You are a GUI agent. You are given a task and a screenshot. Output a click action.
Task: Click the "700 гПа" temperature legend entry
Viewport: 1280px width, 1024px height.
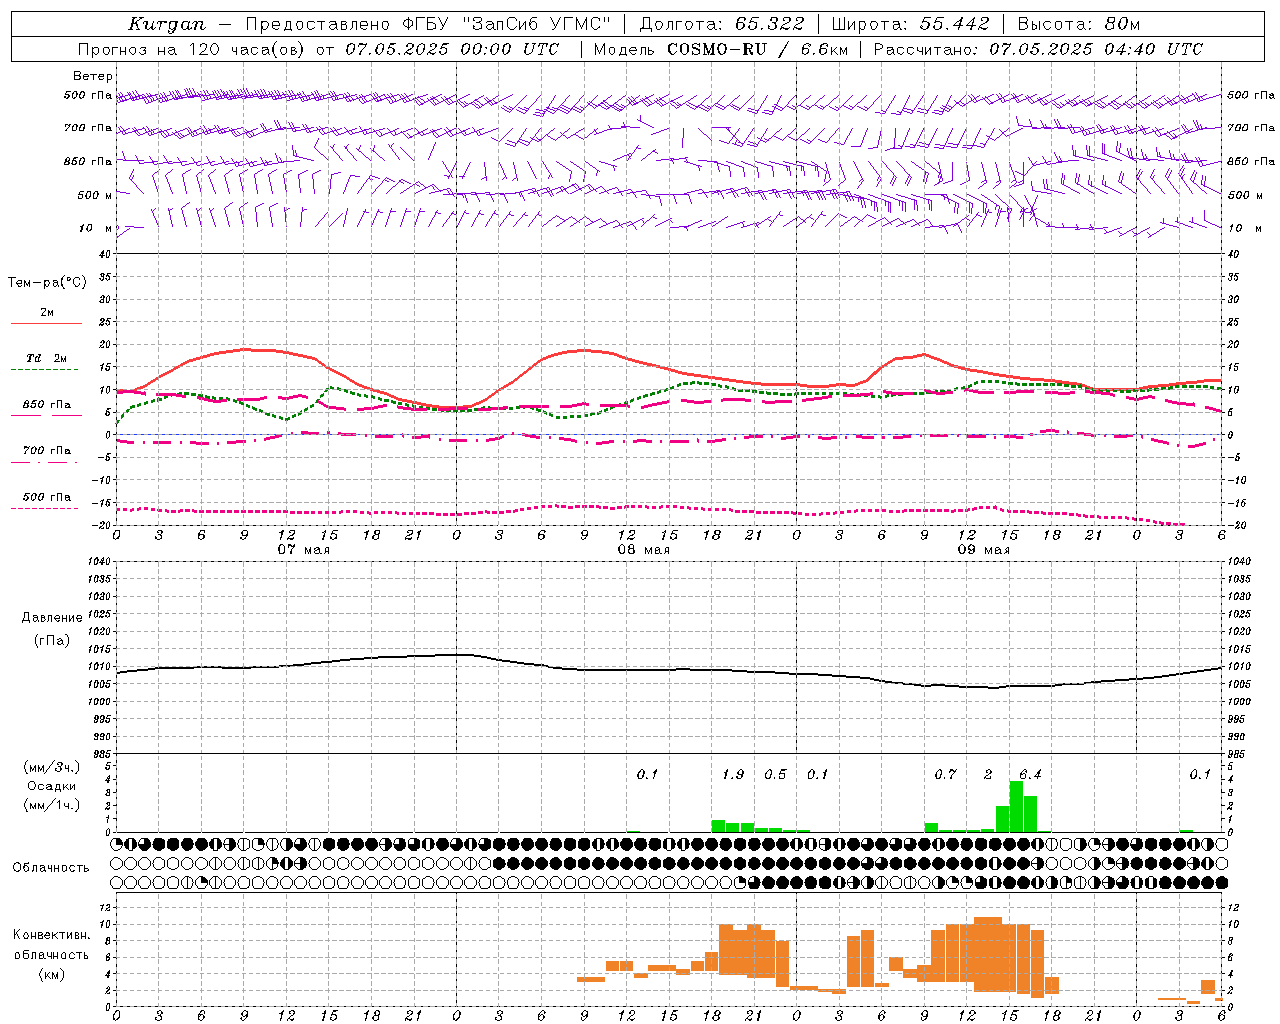46,451
